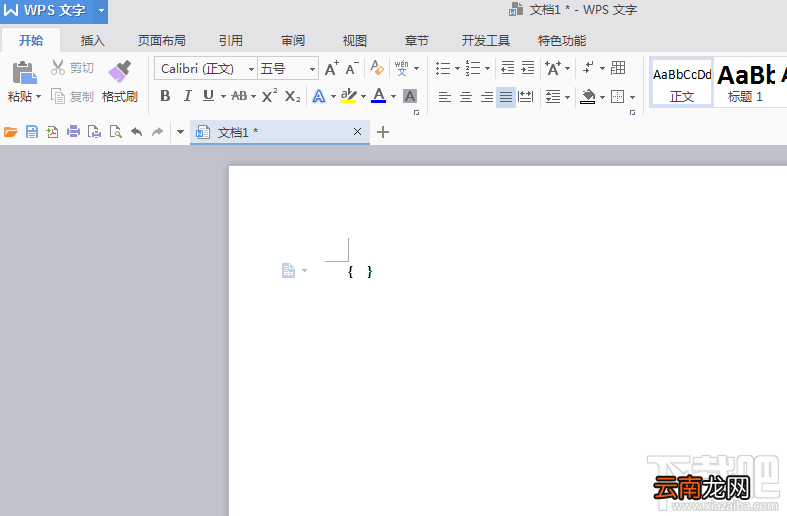The height and width of the screenshot is (516, 787).
Task: Toggle Underline formatting
Action: (208, 96)
